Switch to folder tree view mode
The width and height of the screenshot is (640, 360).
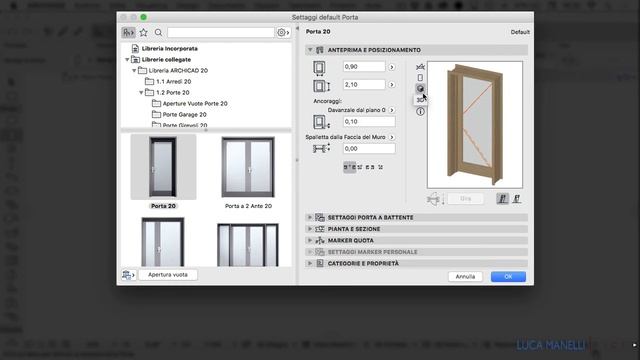pyautogui.click(x=129, y=33)
